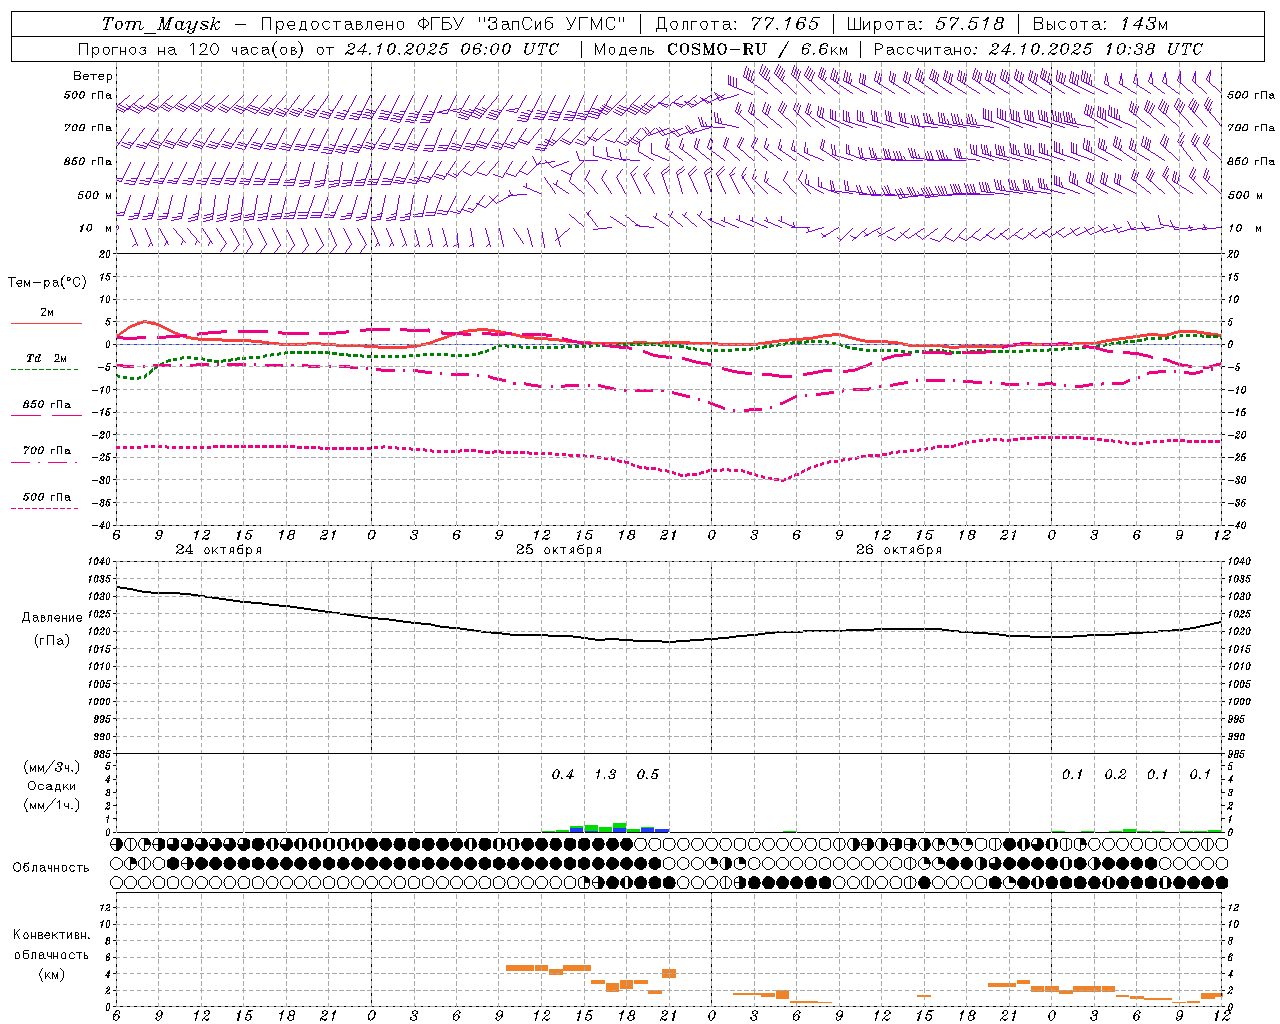The width and height of the screenshot is (1280, 1024).
Task: Click the (мм/1ч.) precipitation unit label
Action: (51, 805)
